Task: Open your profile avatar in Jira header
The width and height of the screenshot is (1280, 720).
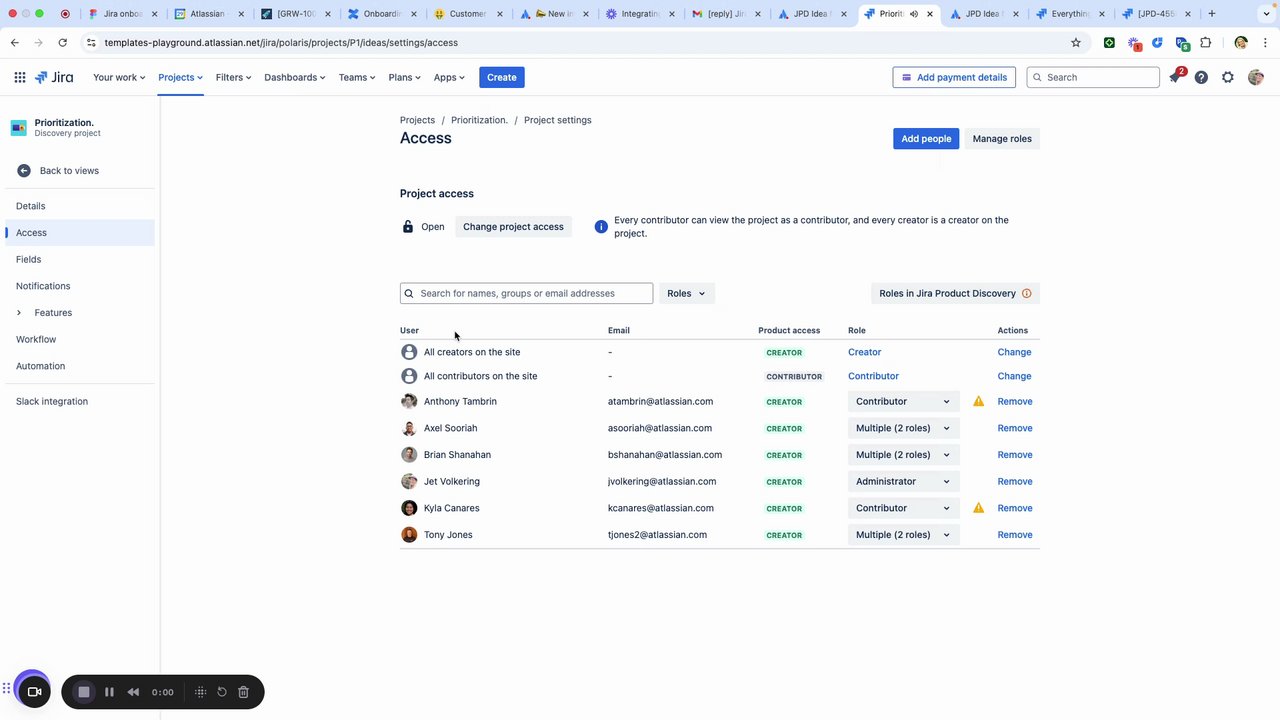Action: tap(1256, 77)
